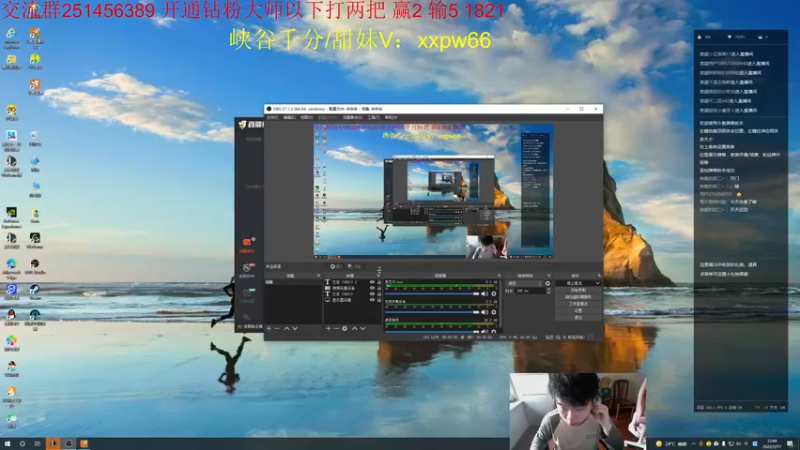This screenshot has height=450, width=800.
Task: Lock the 文本 (GDI+) 2 source
Action: tap(379, 282)
